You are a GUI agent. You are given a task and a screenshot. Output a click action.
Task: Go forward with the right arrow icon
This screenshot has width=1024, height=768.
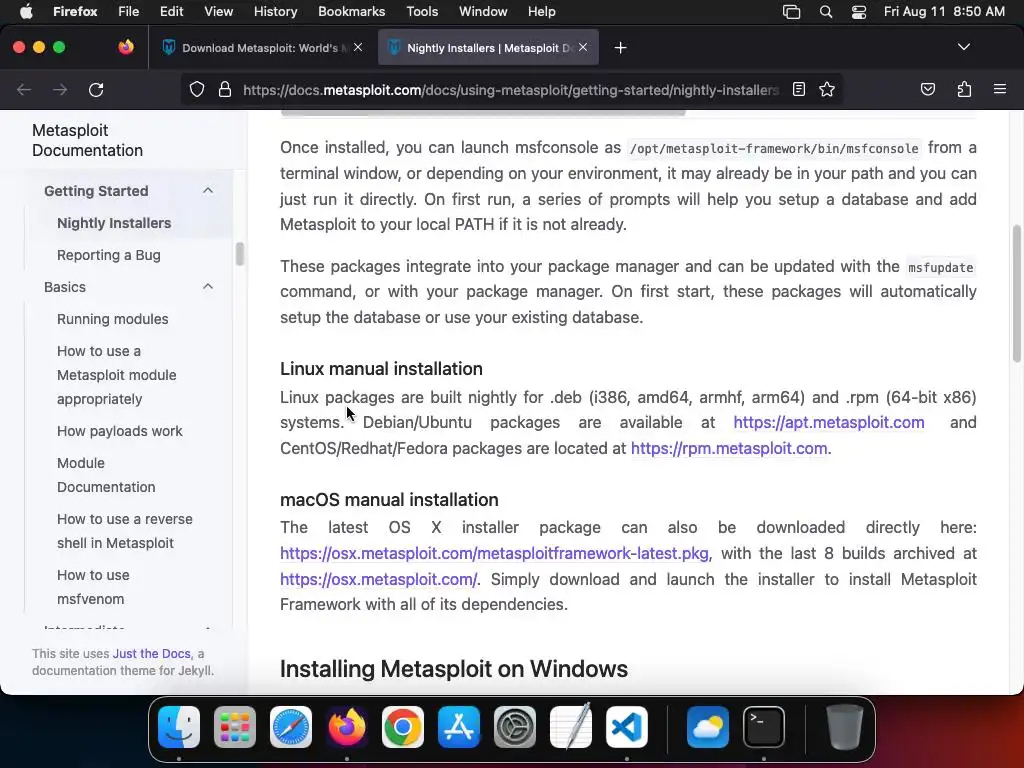[60, 89]
